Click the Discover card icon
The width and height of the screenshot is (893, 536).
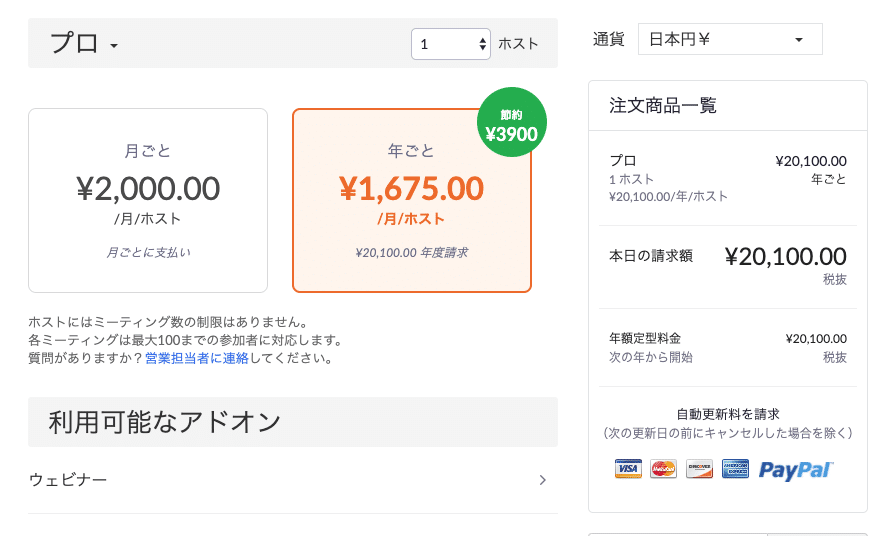[x=699, y=469]
